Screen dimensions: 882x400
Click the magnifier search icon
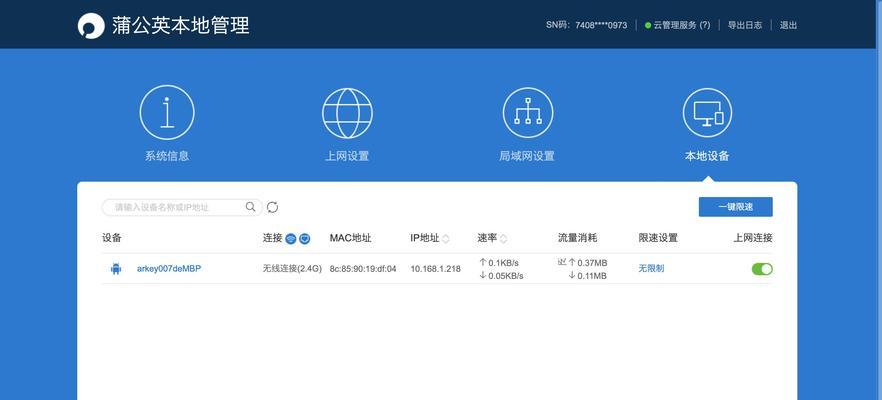click(x=250, y=207)
